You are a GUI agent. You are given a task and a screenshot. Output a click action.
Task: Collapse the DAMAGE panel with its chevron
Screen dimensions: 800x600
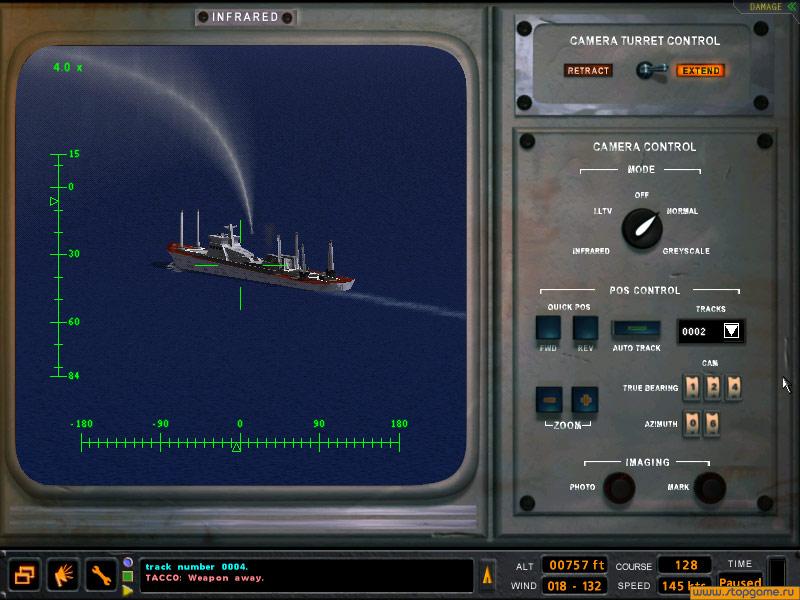click(x=789, y=6)
